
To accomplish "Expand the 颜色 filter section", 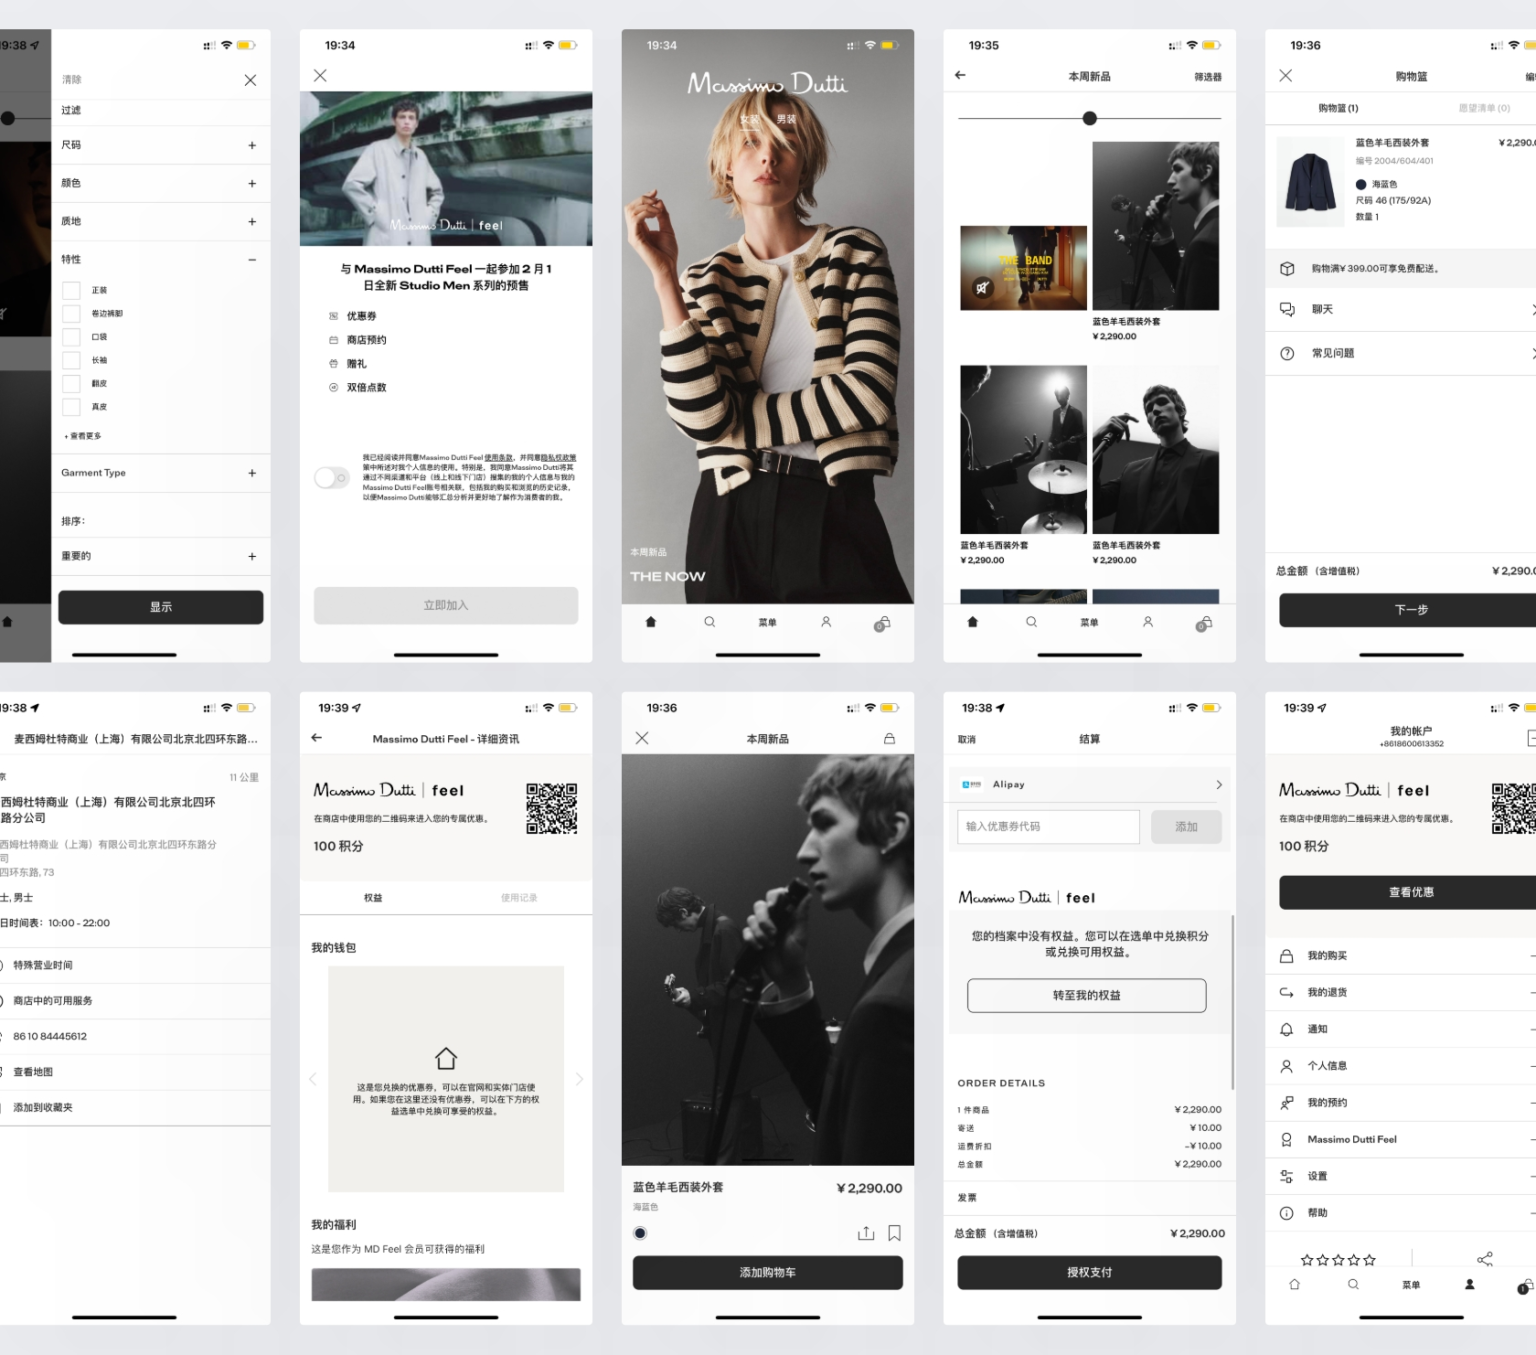I will click(x=252, y=183).
